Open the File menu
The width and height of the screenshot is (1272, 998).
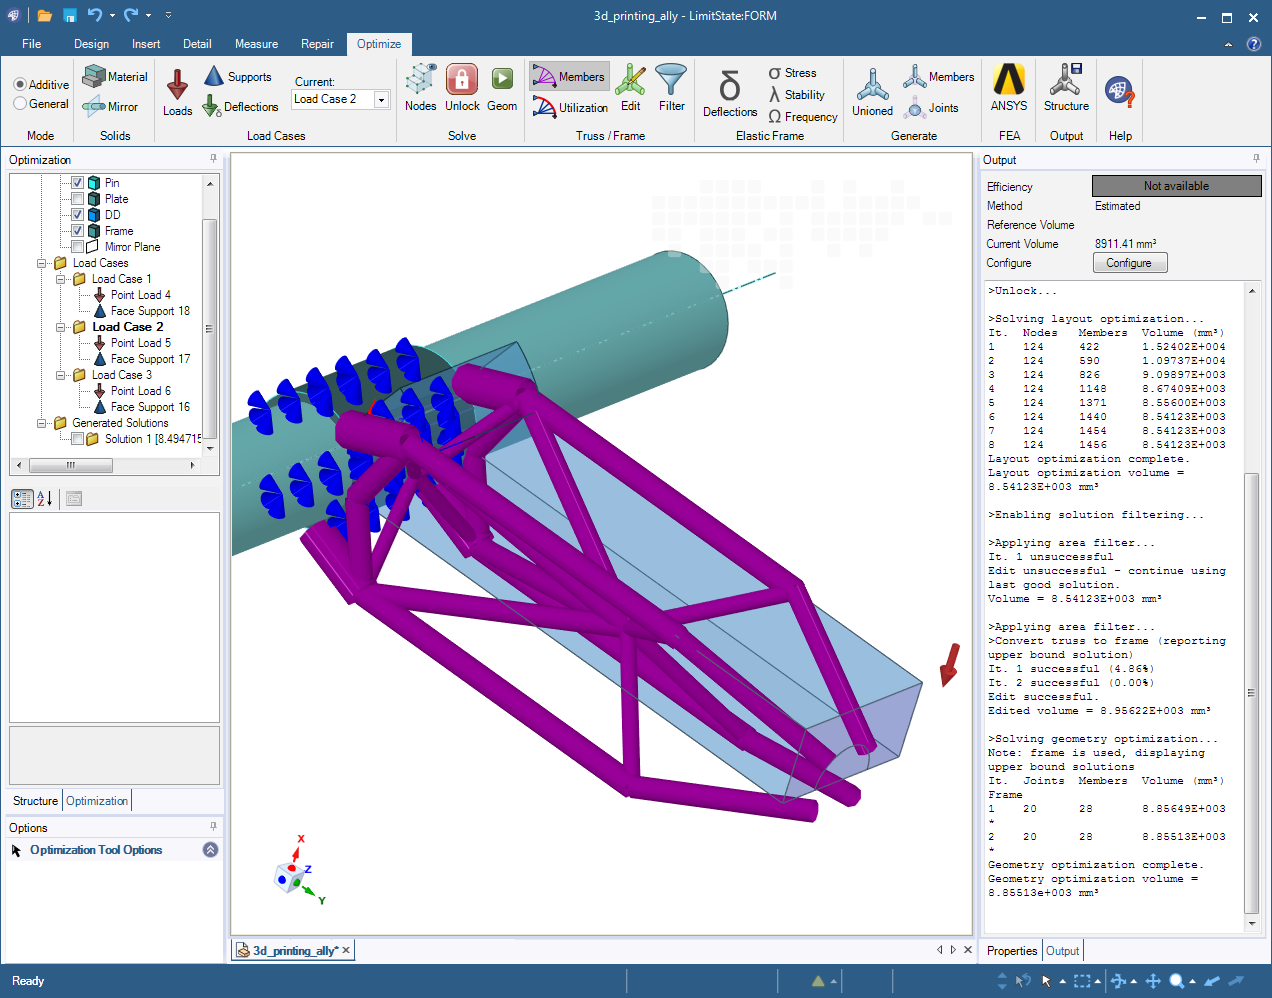(x=32, y=44)
